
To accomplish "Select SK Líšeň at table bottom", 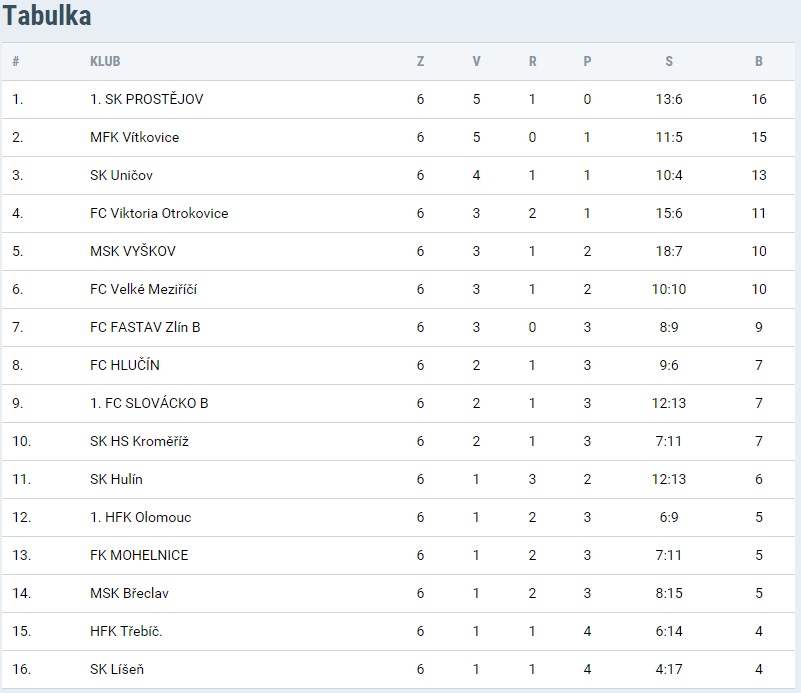I will click(117, 669).
